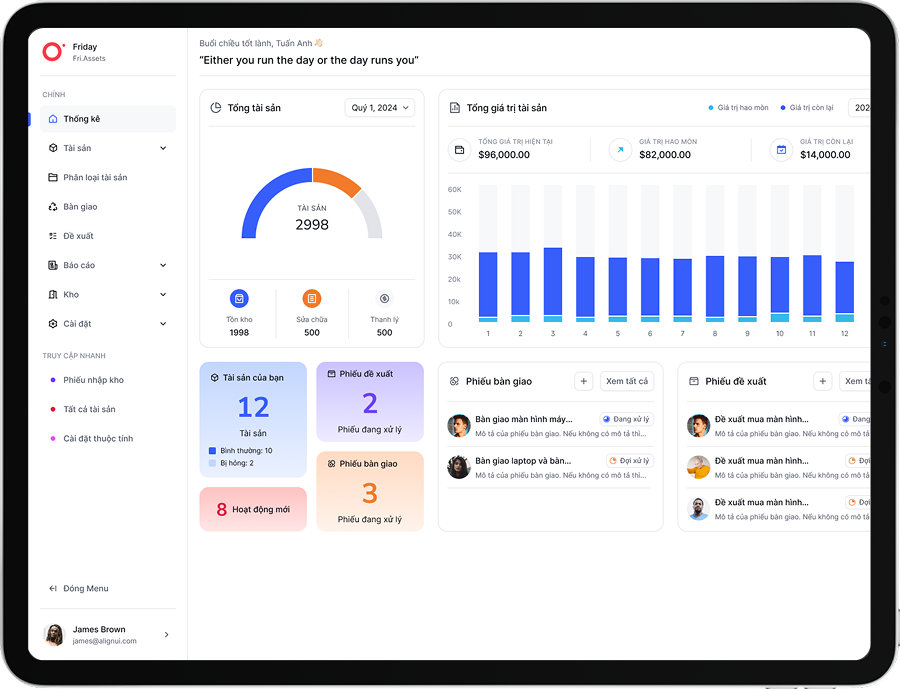Click the orange segment of asset gauge
This screenshot has height=689, width=900.
pos(339,179)
